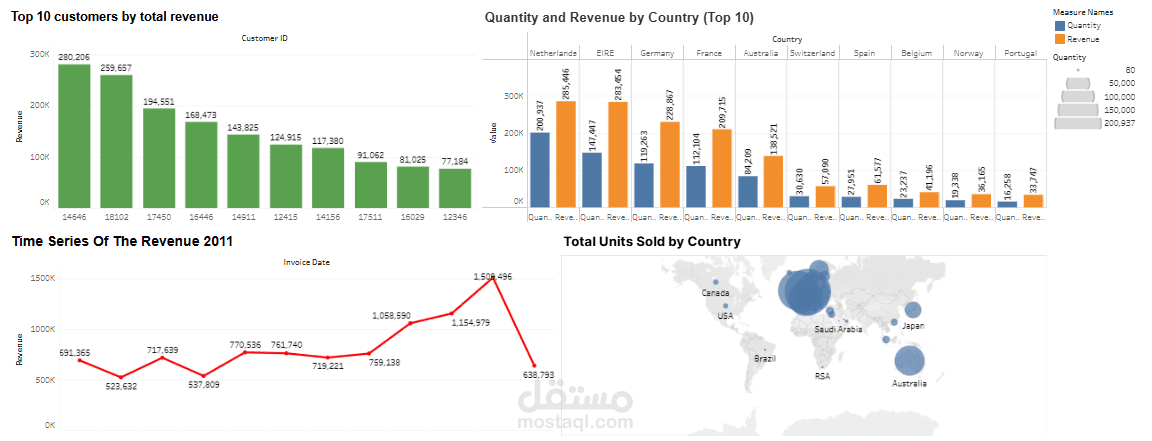This screenshot has width=1152, height=441.
Task: Click the 81,025 data label
Action: 412,159
